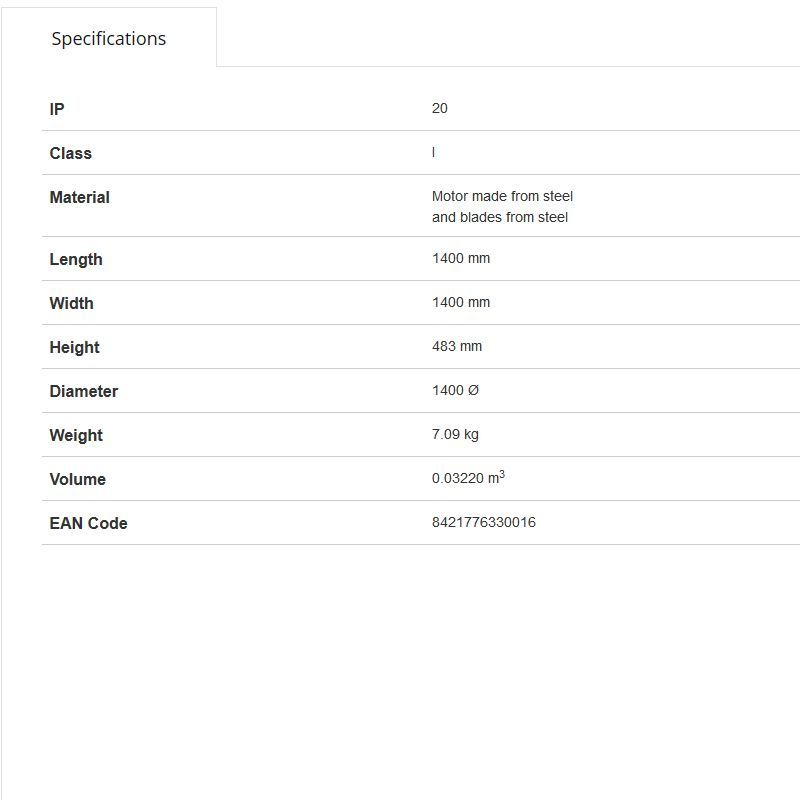Click the Height row label
800x800 pixels.
point(74,347)
